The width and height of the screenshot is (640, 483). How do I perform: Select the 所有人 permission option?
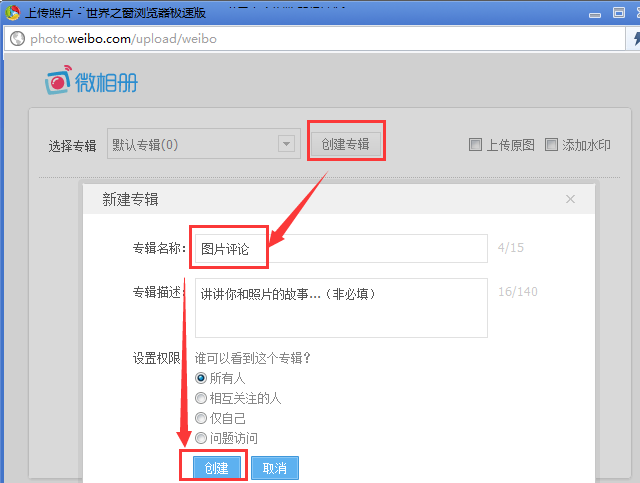point(201,378)
